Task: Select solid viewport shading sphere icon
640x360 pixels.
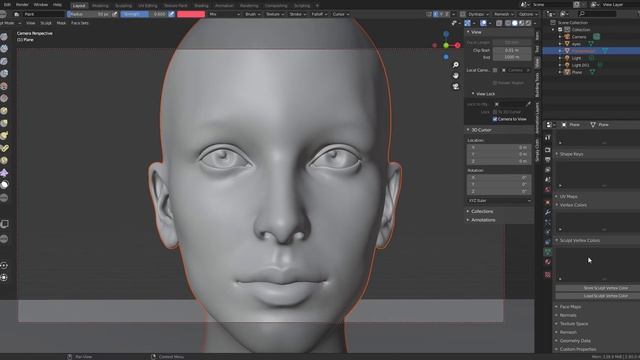Action: point(515,23)
